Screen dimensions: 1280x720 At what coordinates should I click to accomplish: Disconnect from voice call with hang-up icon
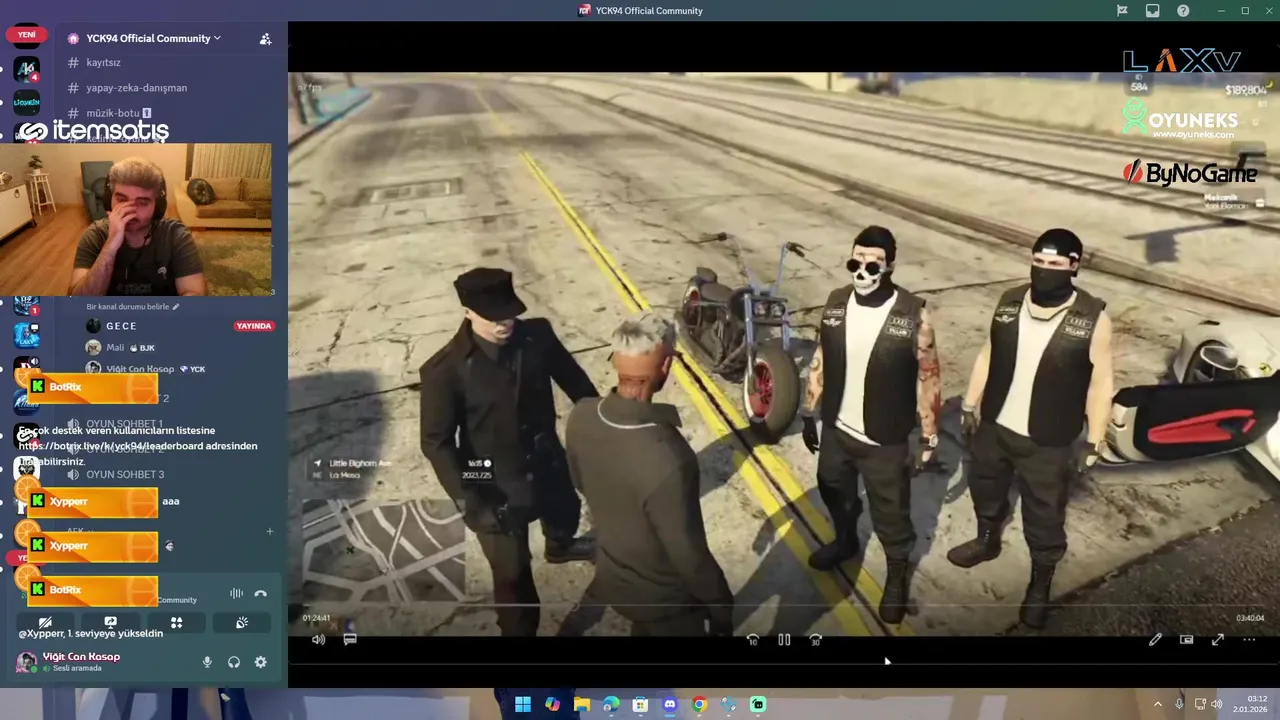pos(260,593)
